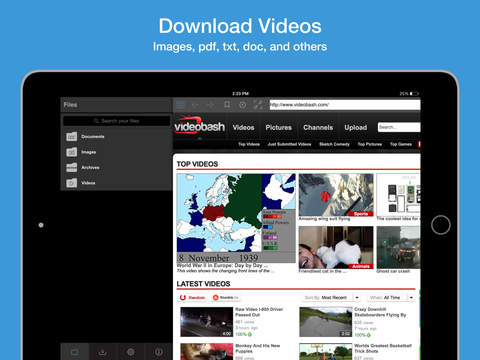Viewport: 480px width, 360px height.
Task: Go forward with the forward arrow
Action: pos(211,105)
